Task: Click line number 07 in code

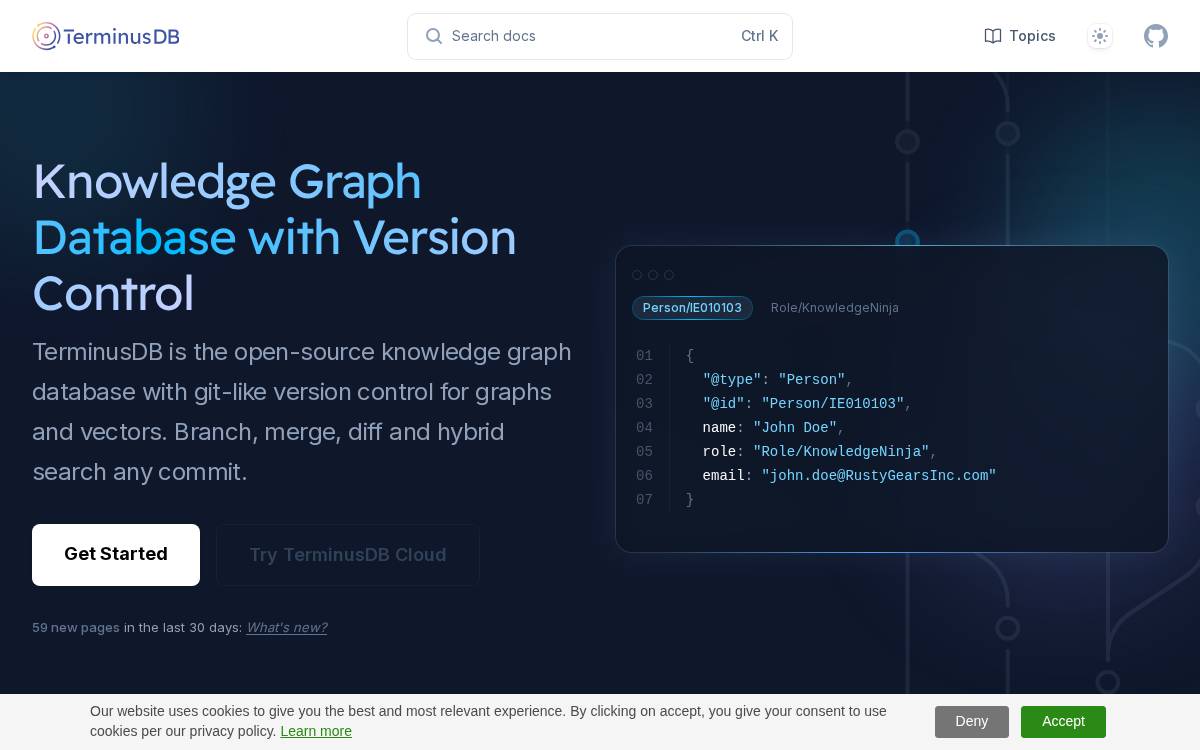Action: [644, 499]
